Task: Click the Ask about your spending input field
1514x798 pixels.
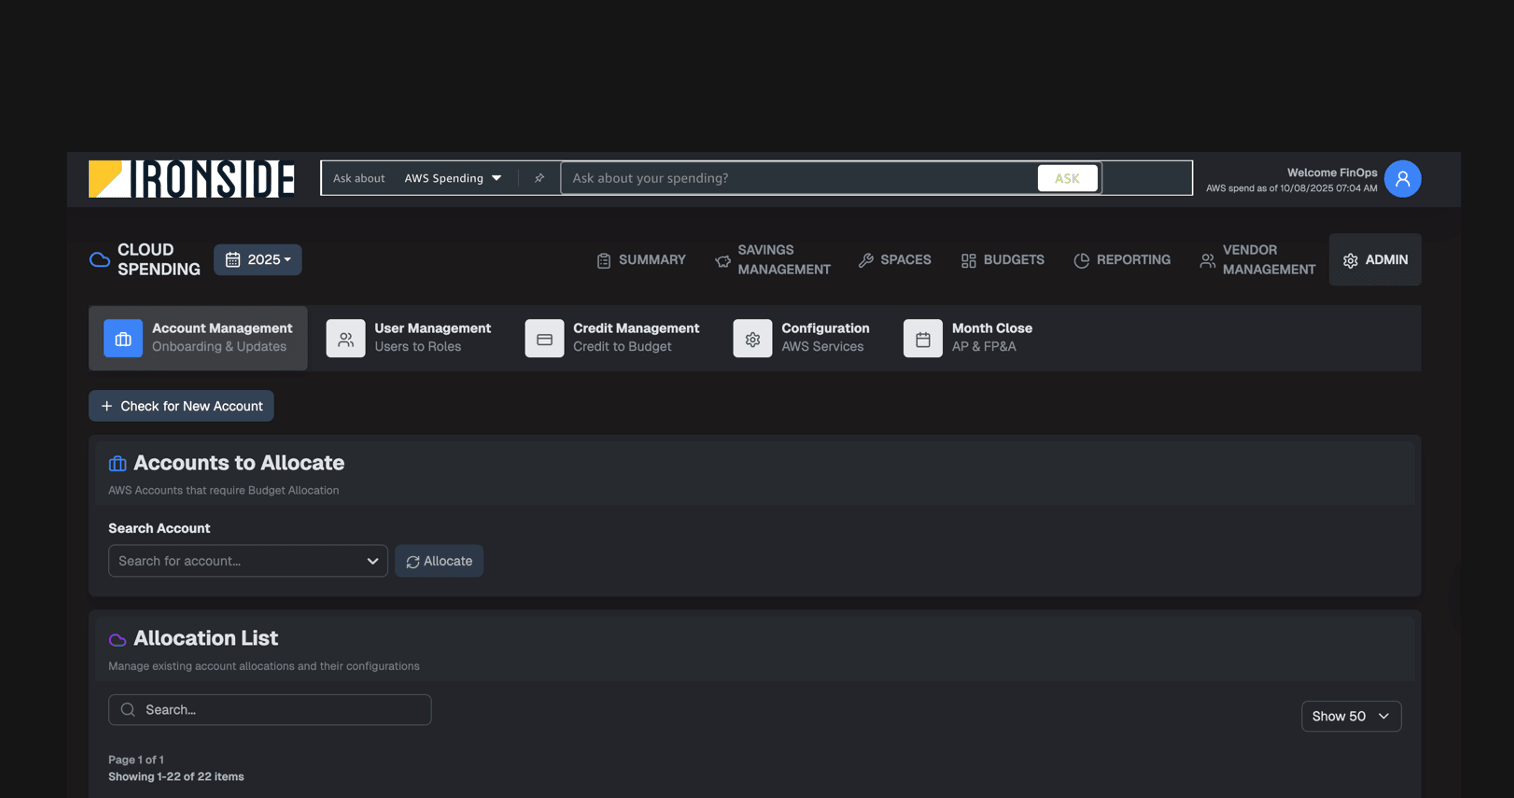Action: coord(800,178)
